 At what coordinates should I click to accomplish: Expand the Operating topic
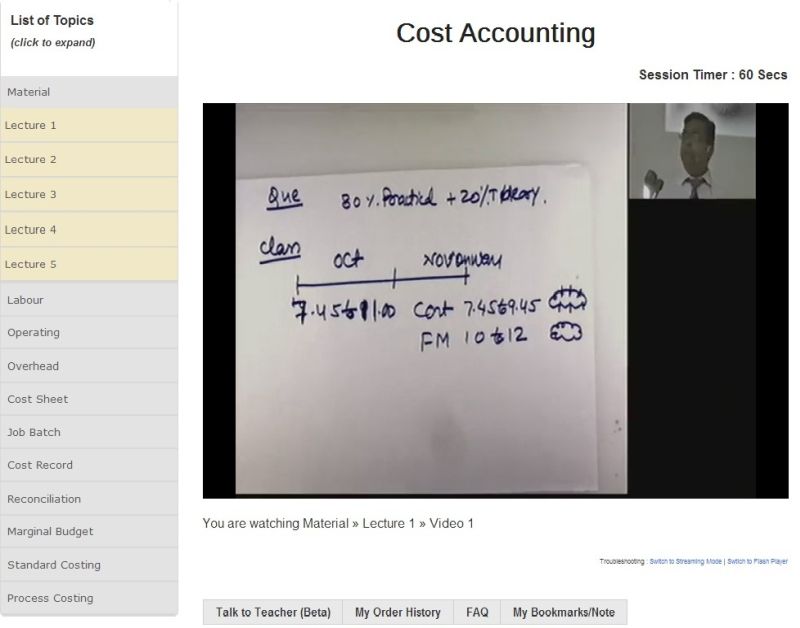89,333
